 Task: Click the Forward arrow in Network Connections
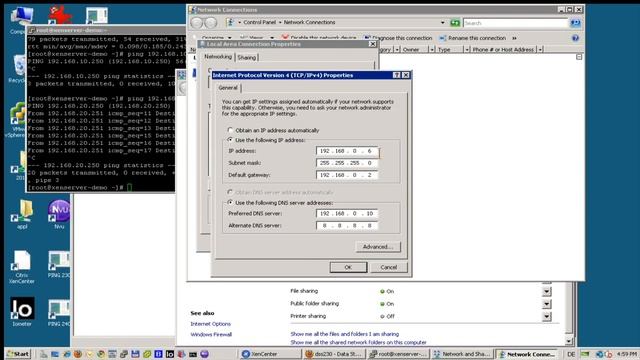[x=211, y=23]
